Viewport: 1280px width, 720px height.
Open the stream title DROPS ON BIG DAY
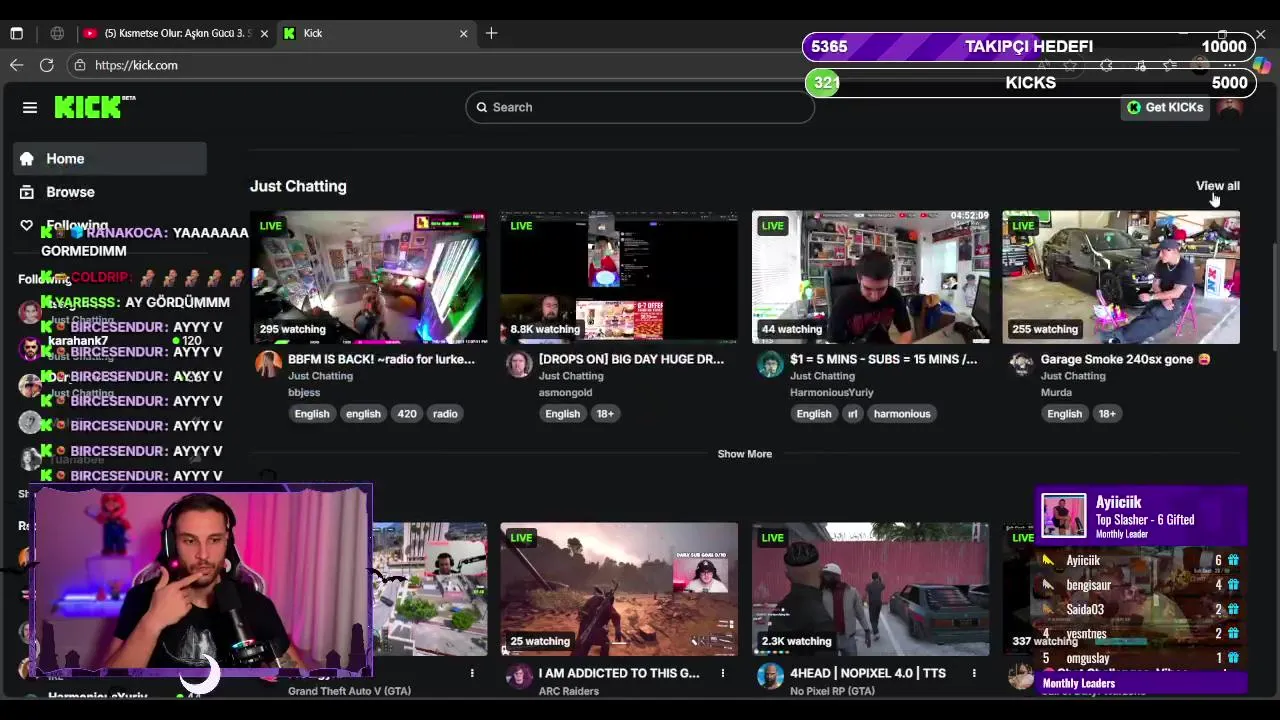(631, 359)
